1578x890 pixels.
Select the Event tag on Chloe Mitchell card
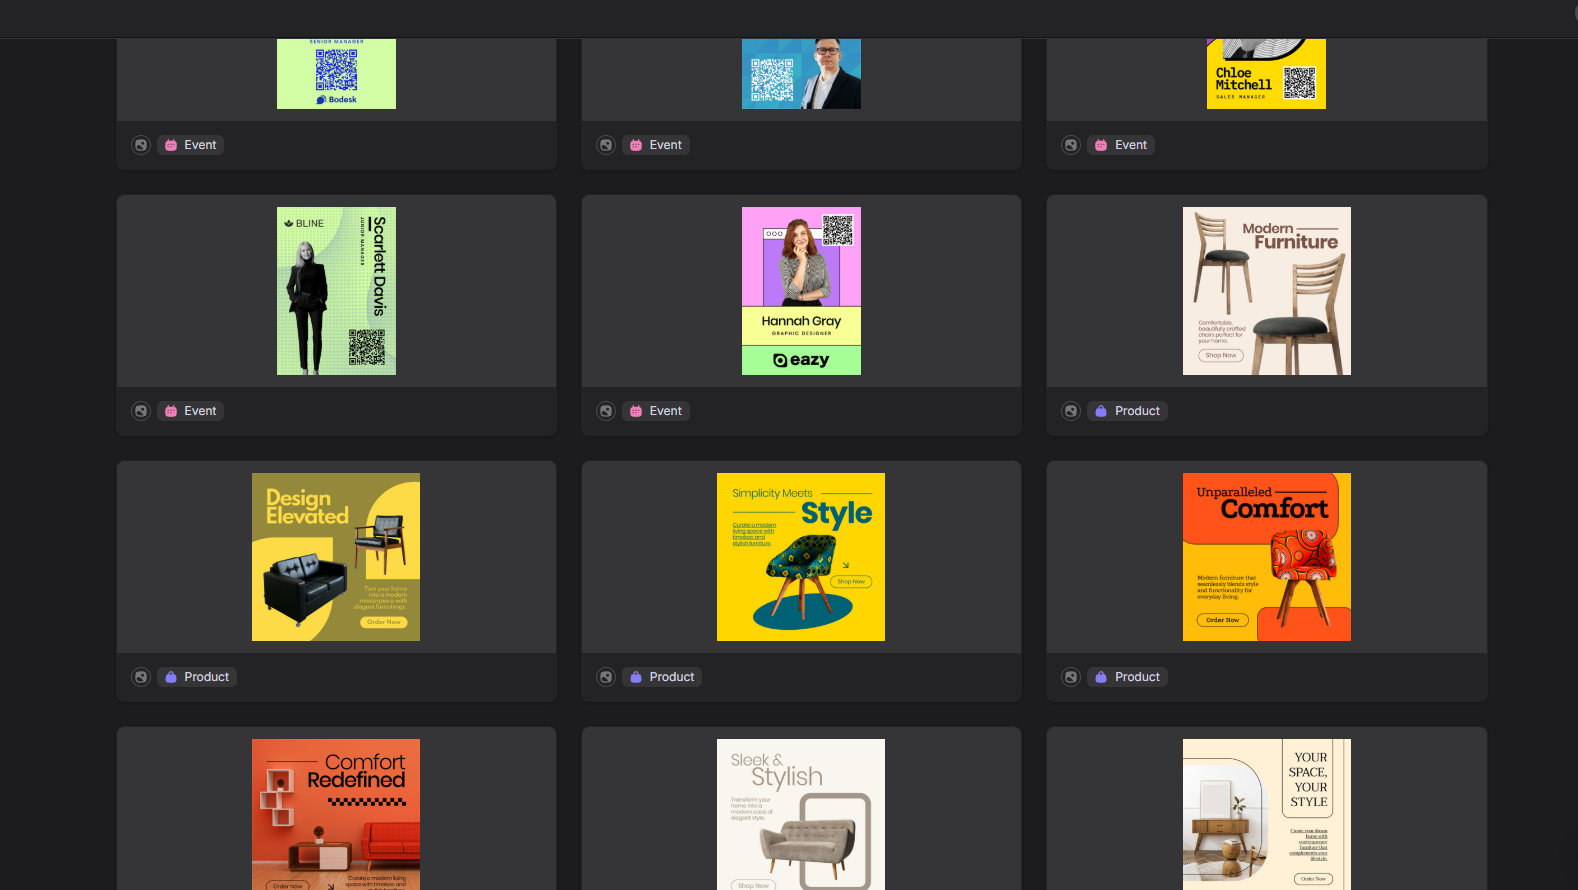coord(1121,145)
